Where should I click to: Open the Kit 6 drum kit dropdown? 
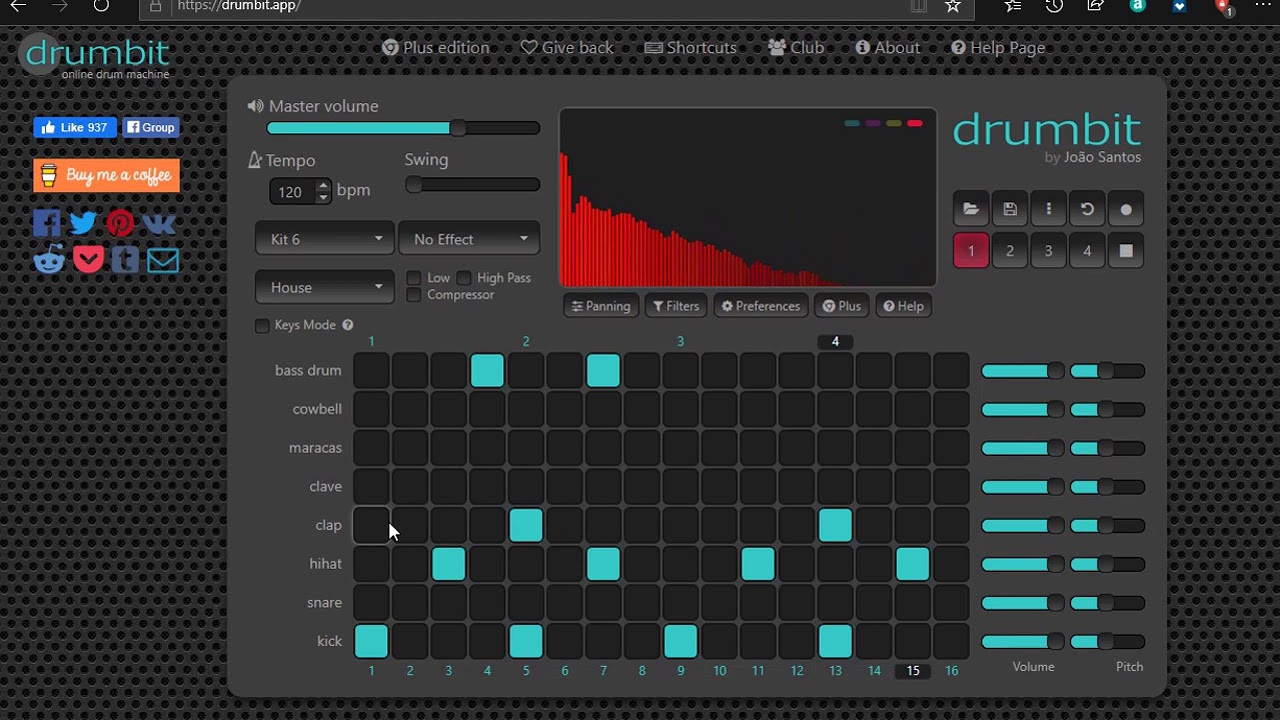tap(325, 239)
